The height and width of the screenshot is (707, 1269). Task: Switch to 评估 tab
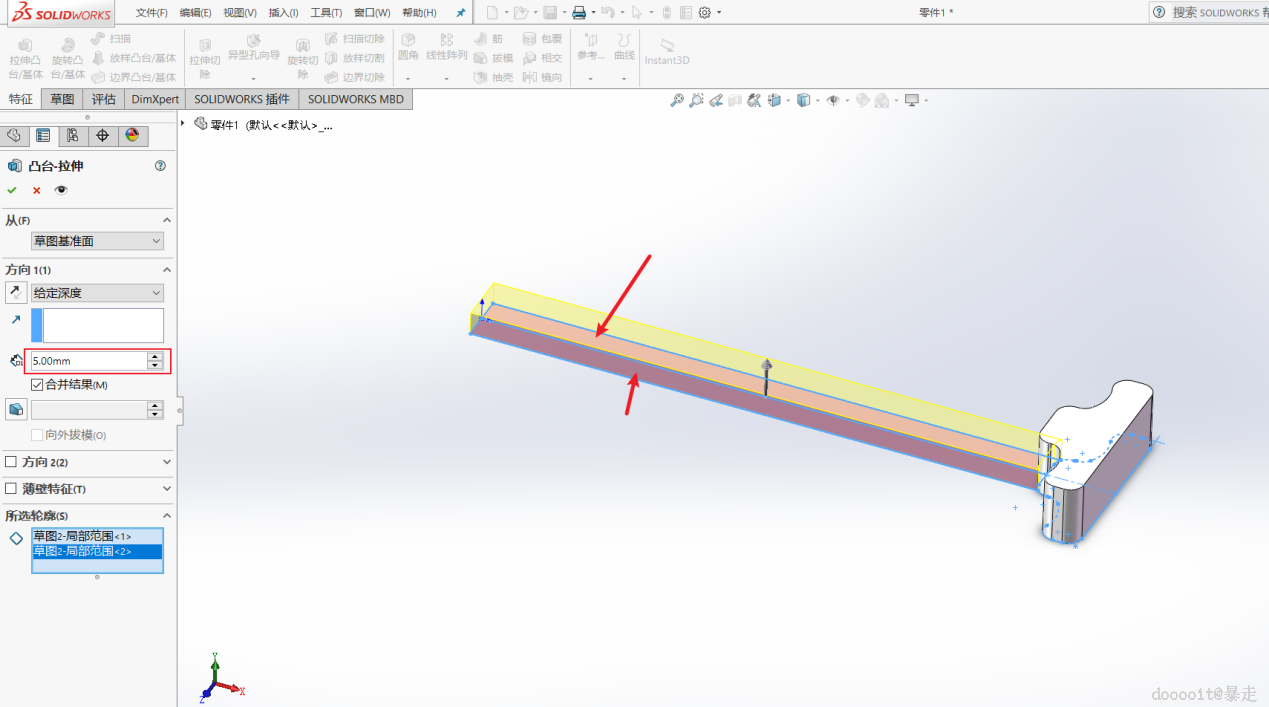[x=104, y=99]
